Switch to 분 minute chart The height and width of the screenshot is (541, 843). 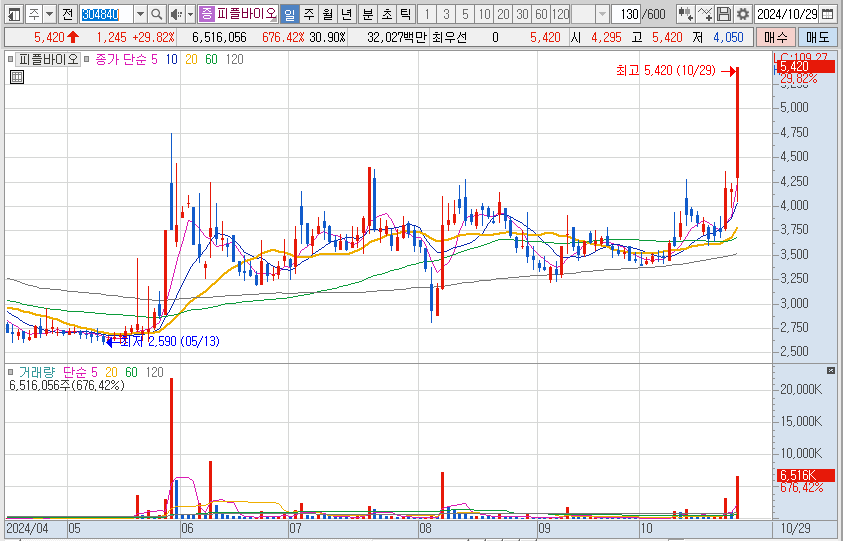[x=368, y=14]
